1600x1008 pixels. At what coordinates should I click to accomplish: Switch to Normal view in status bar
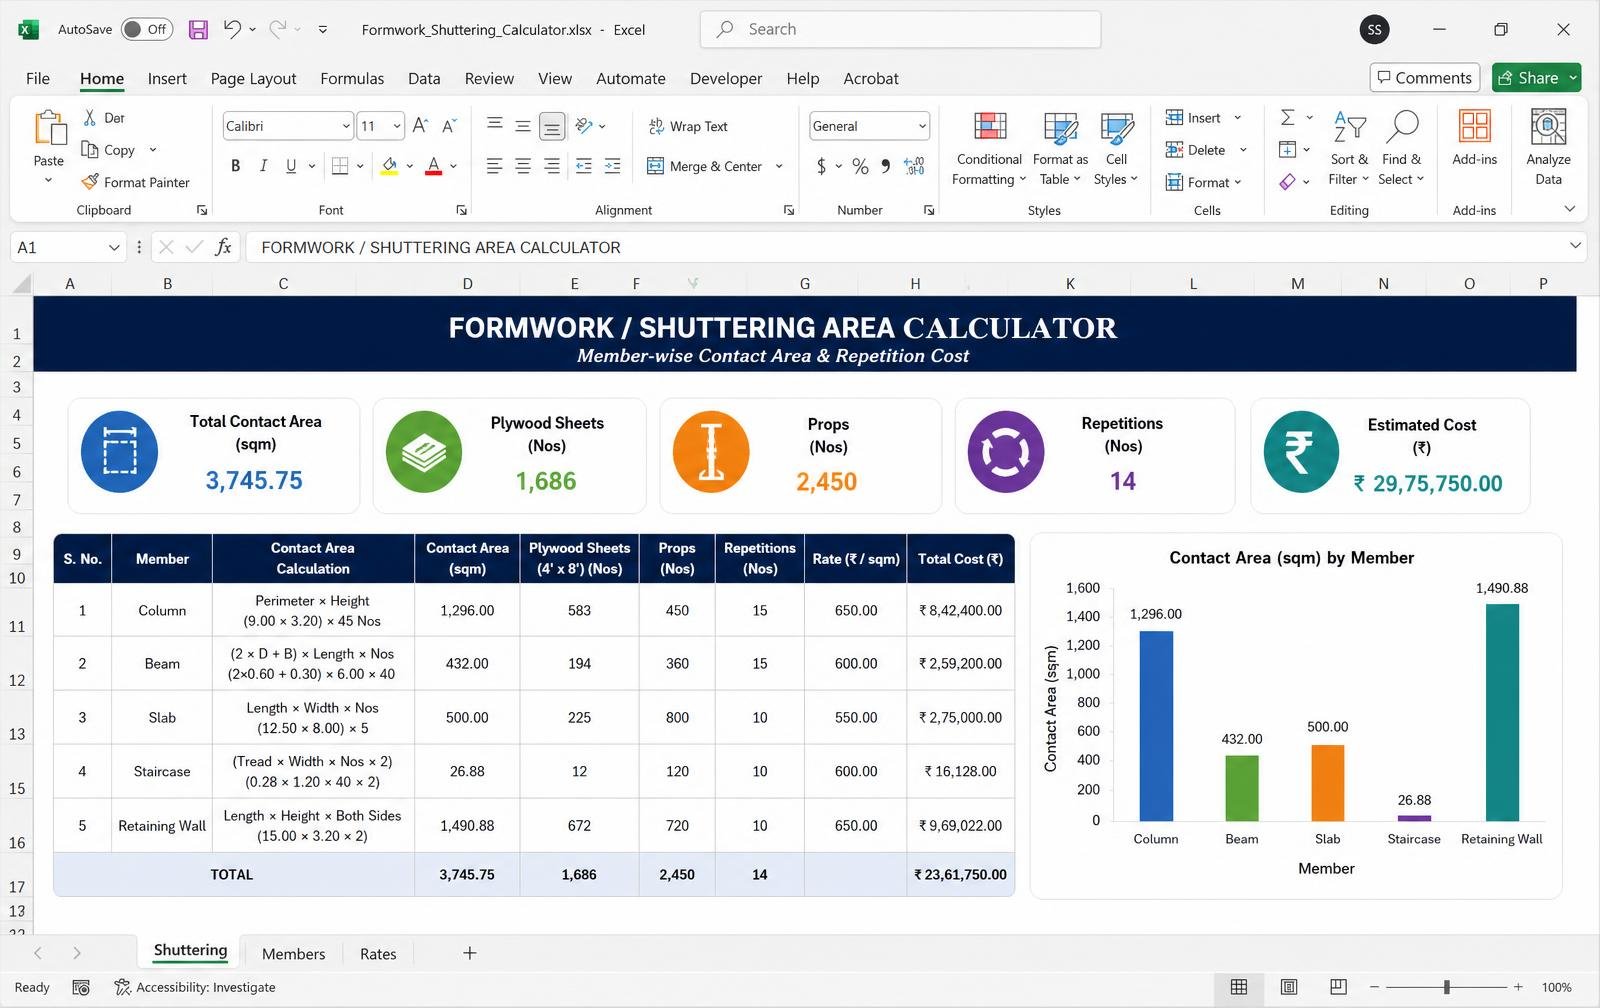coord(1239,987)
